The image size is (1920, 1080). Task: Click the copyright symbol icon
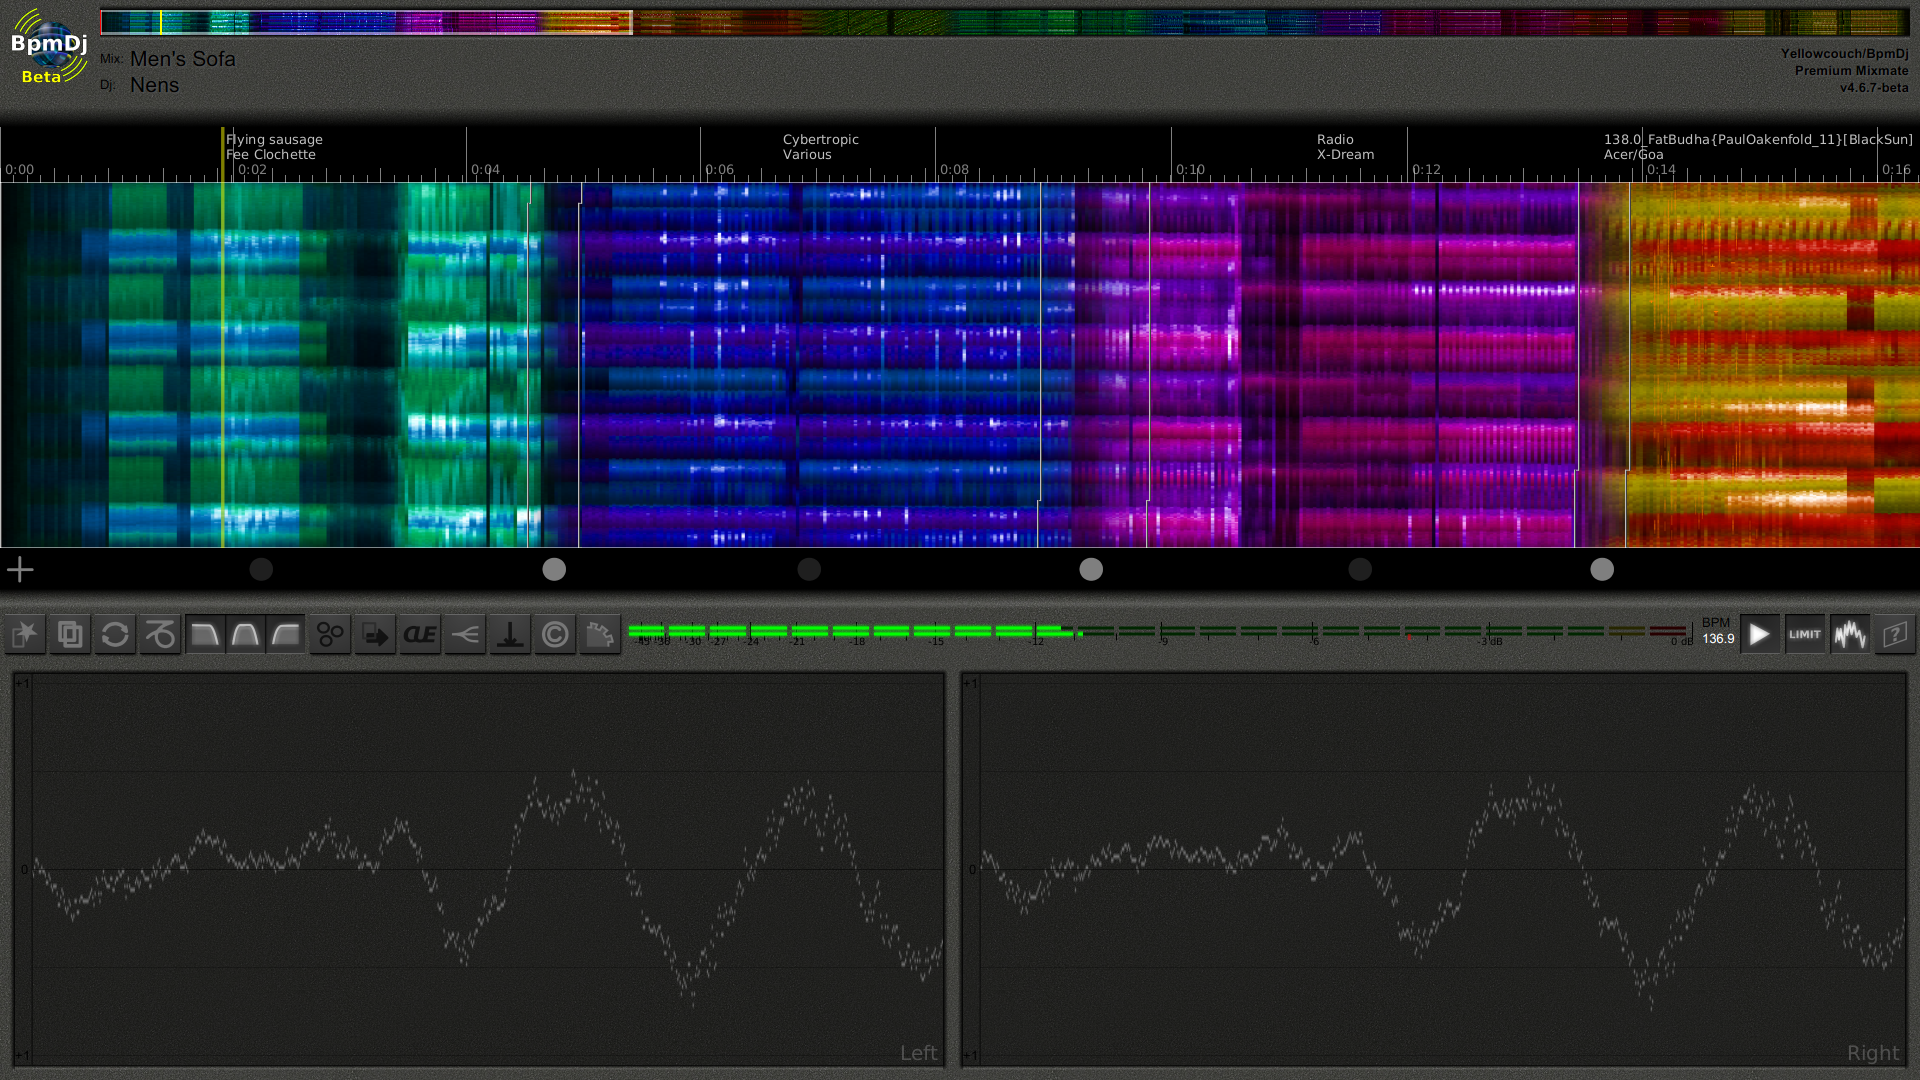(x=555, y=634)
